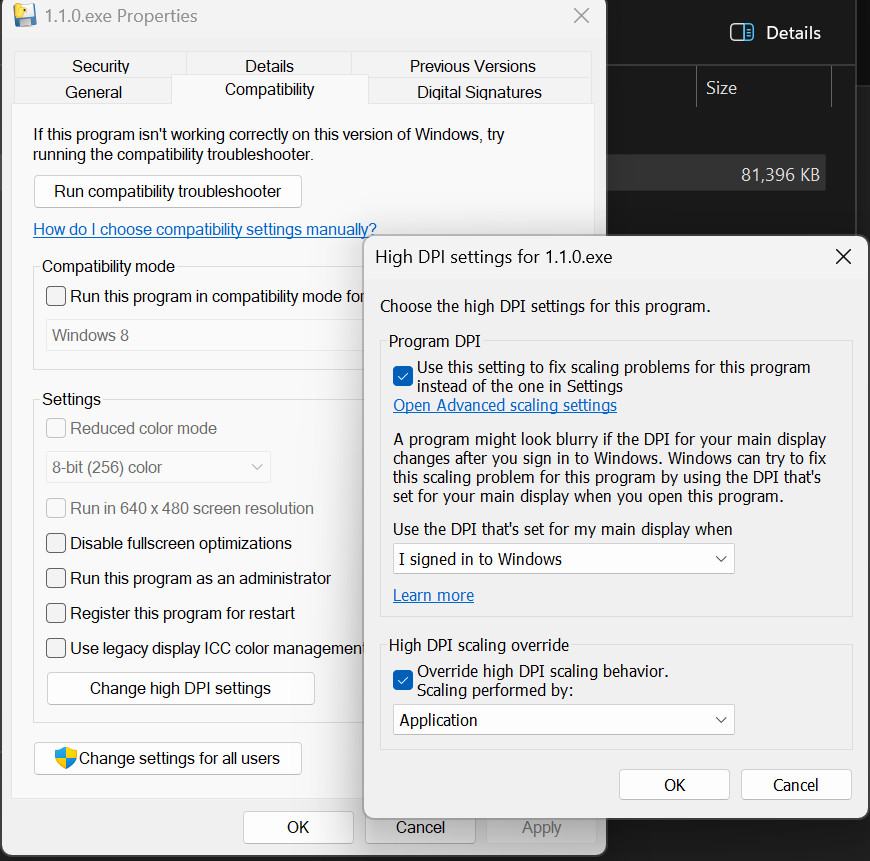Open 'Open Advanced scaling settings' link

[x=505, y=406]
